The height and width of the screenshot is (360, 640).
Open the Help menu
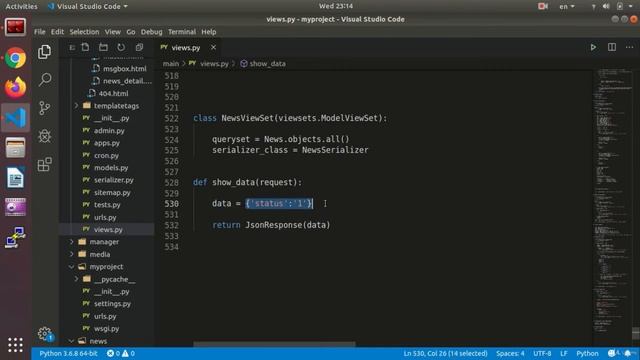209,32
